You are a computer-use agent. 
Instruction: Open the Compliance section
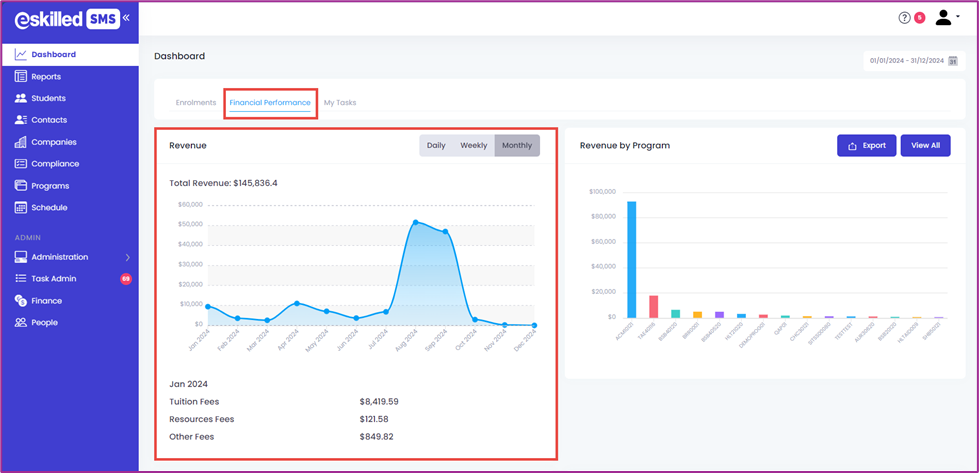pos(56,163)
